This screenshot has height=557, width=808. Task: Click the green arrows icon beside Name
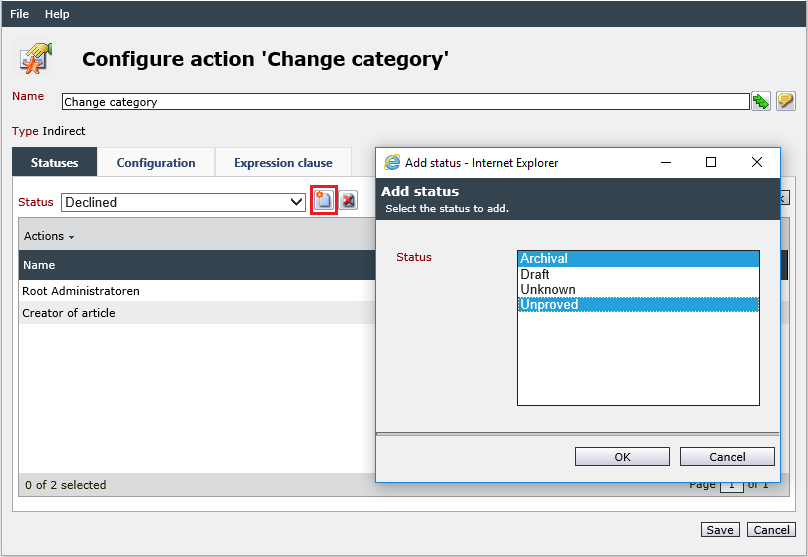click(x=761, y=101)
